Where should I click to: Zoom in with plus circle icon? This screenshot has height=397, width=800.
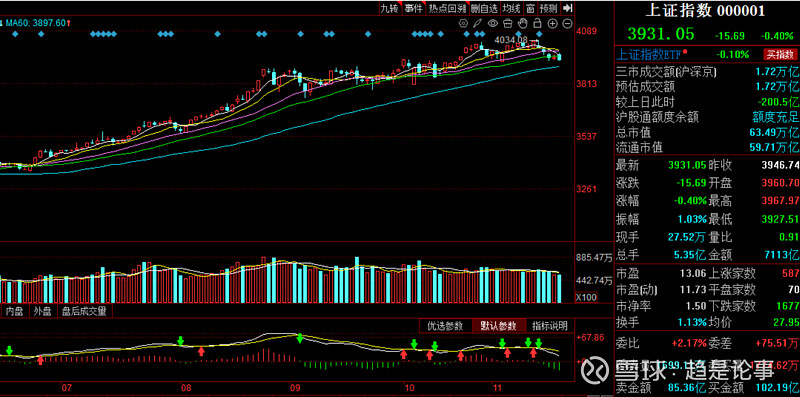[553, 23]
